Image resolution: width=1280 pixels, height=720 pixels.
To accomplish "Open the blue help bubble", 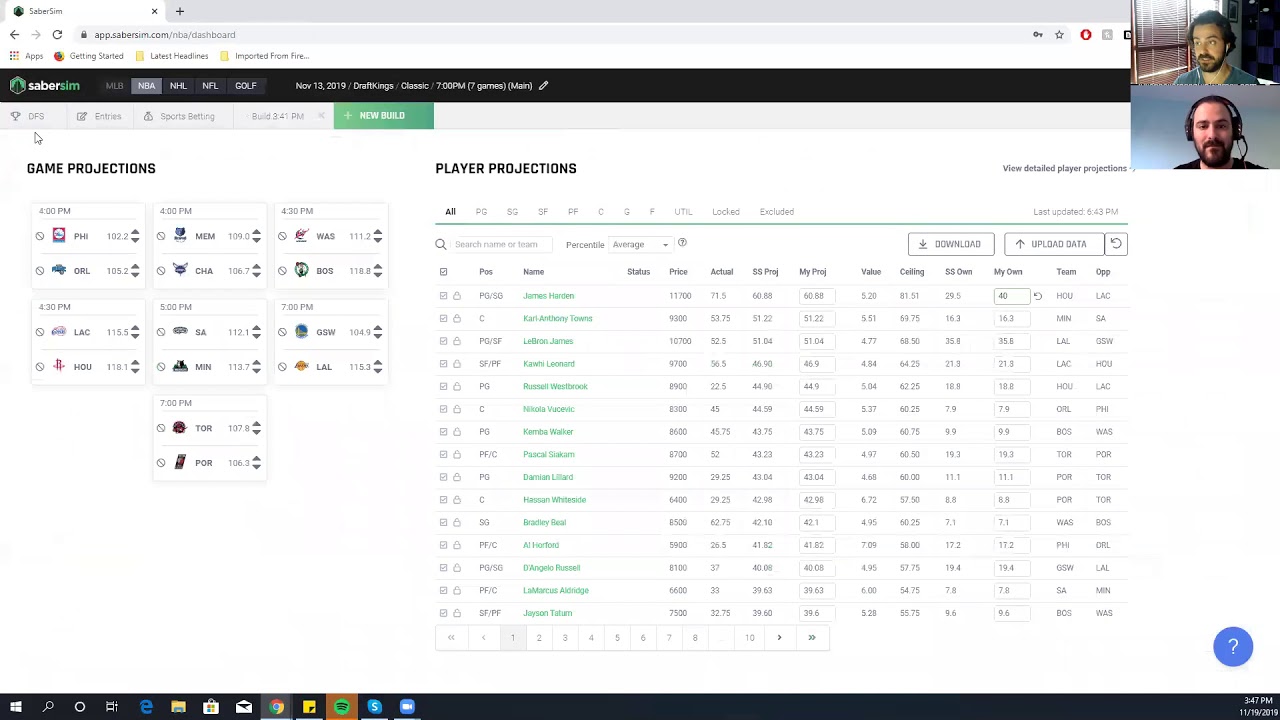I will pyautogui.click(x=1233, y=646).
